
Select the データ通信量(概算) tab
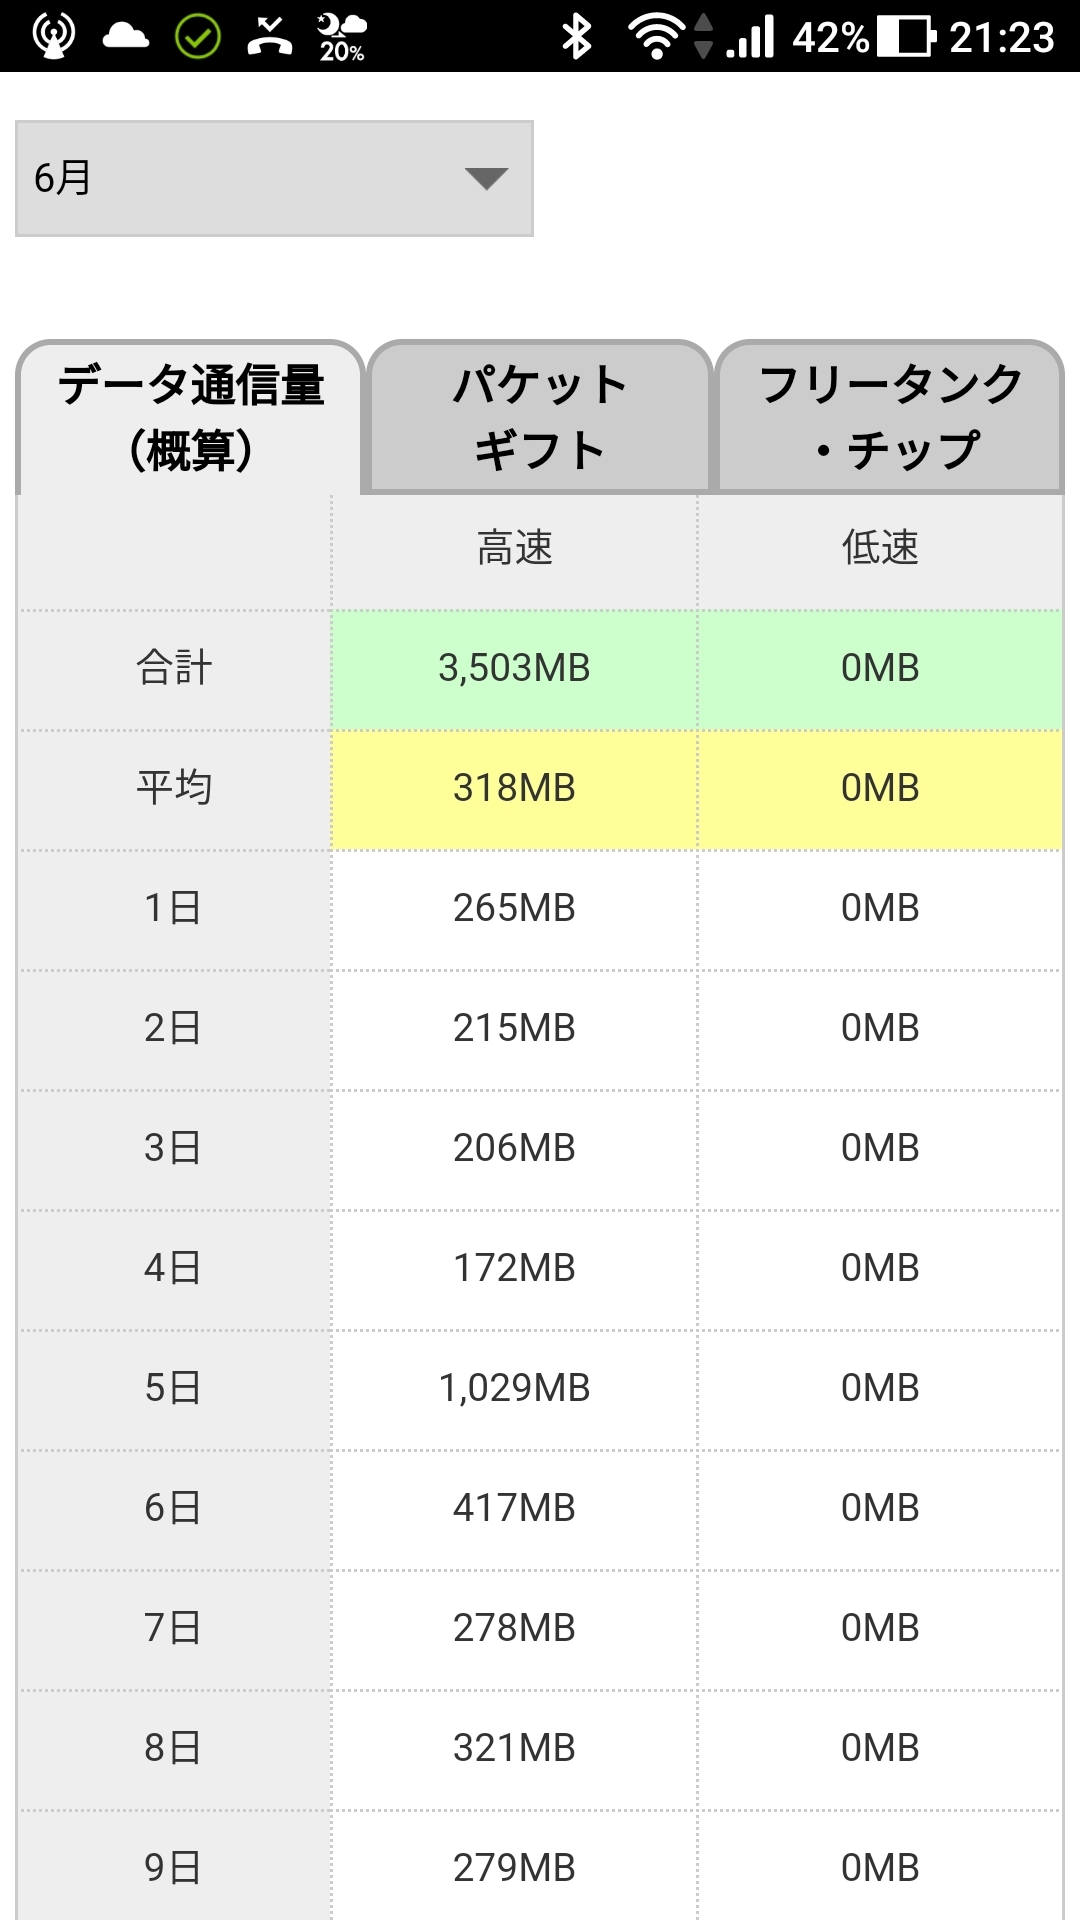pos(190,418)
